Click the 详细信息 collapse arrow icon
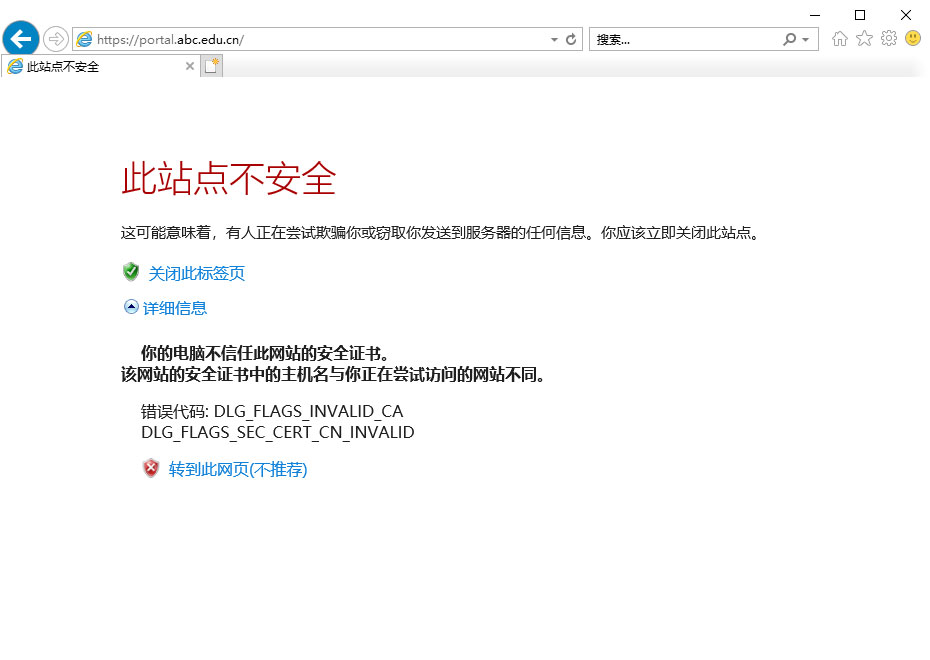Viewport: 930px width, 660px height. tap(131, 307)
